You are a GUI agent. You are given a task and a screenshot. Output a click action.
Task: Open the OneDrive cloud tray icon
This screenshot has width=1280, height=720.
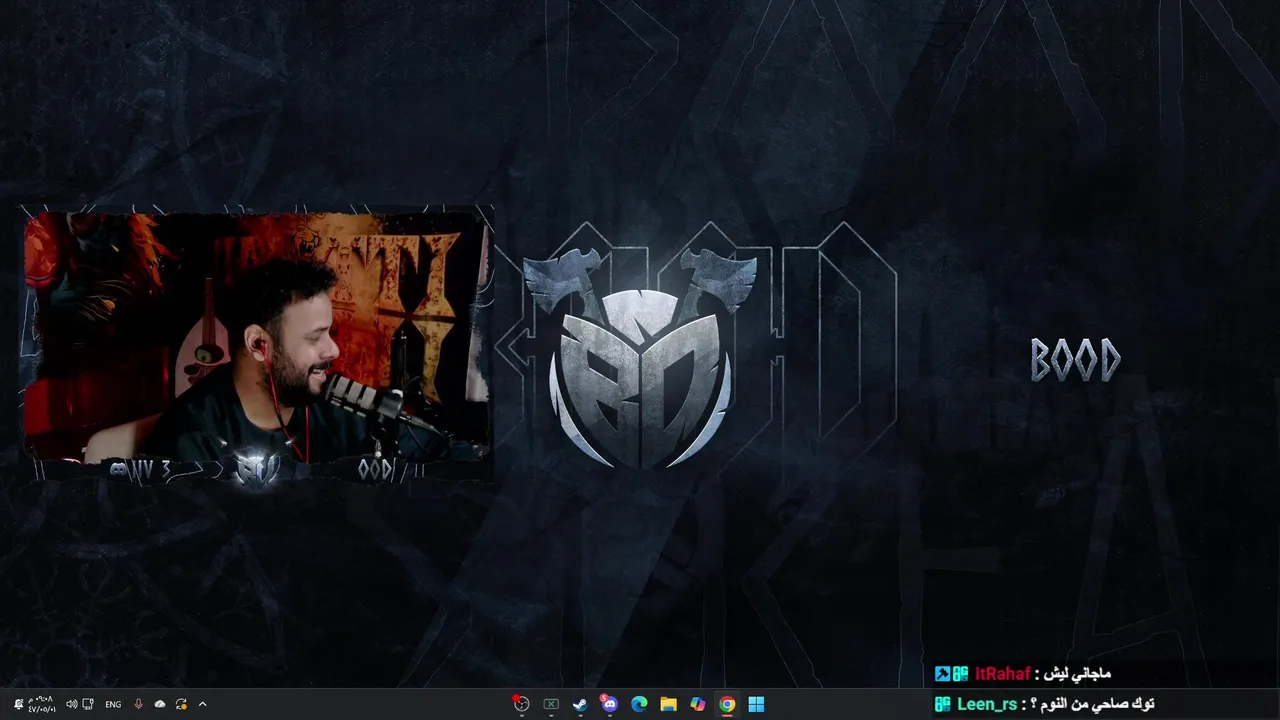coord(159,704)
